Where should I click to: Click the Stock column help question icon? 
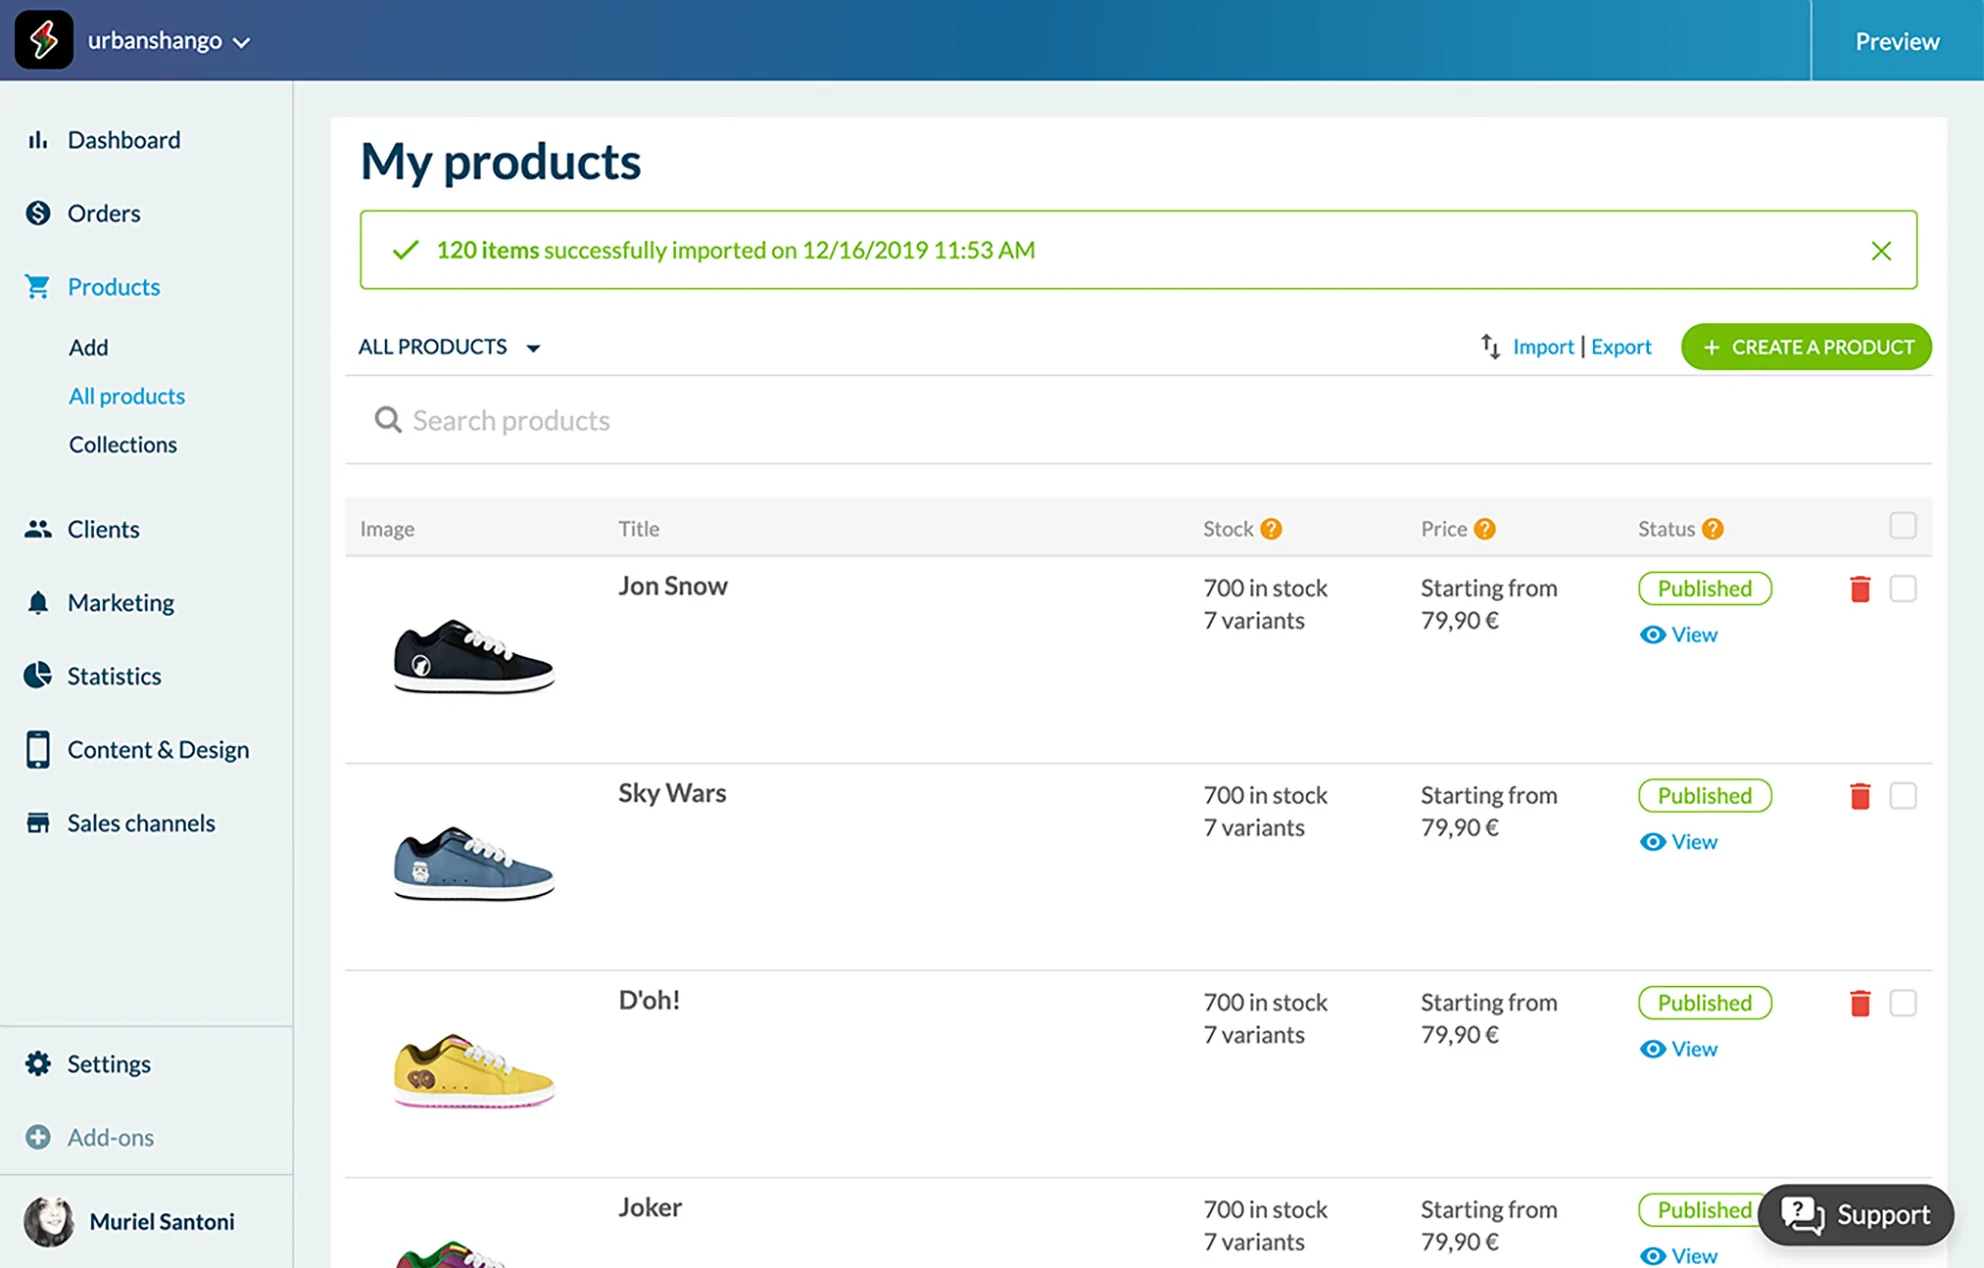click(1271, 529)
